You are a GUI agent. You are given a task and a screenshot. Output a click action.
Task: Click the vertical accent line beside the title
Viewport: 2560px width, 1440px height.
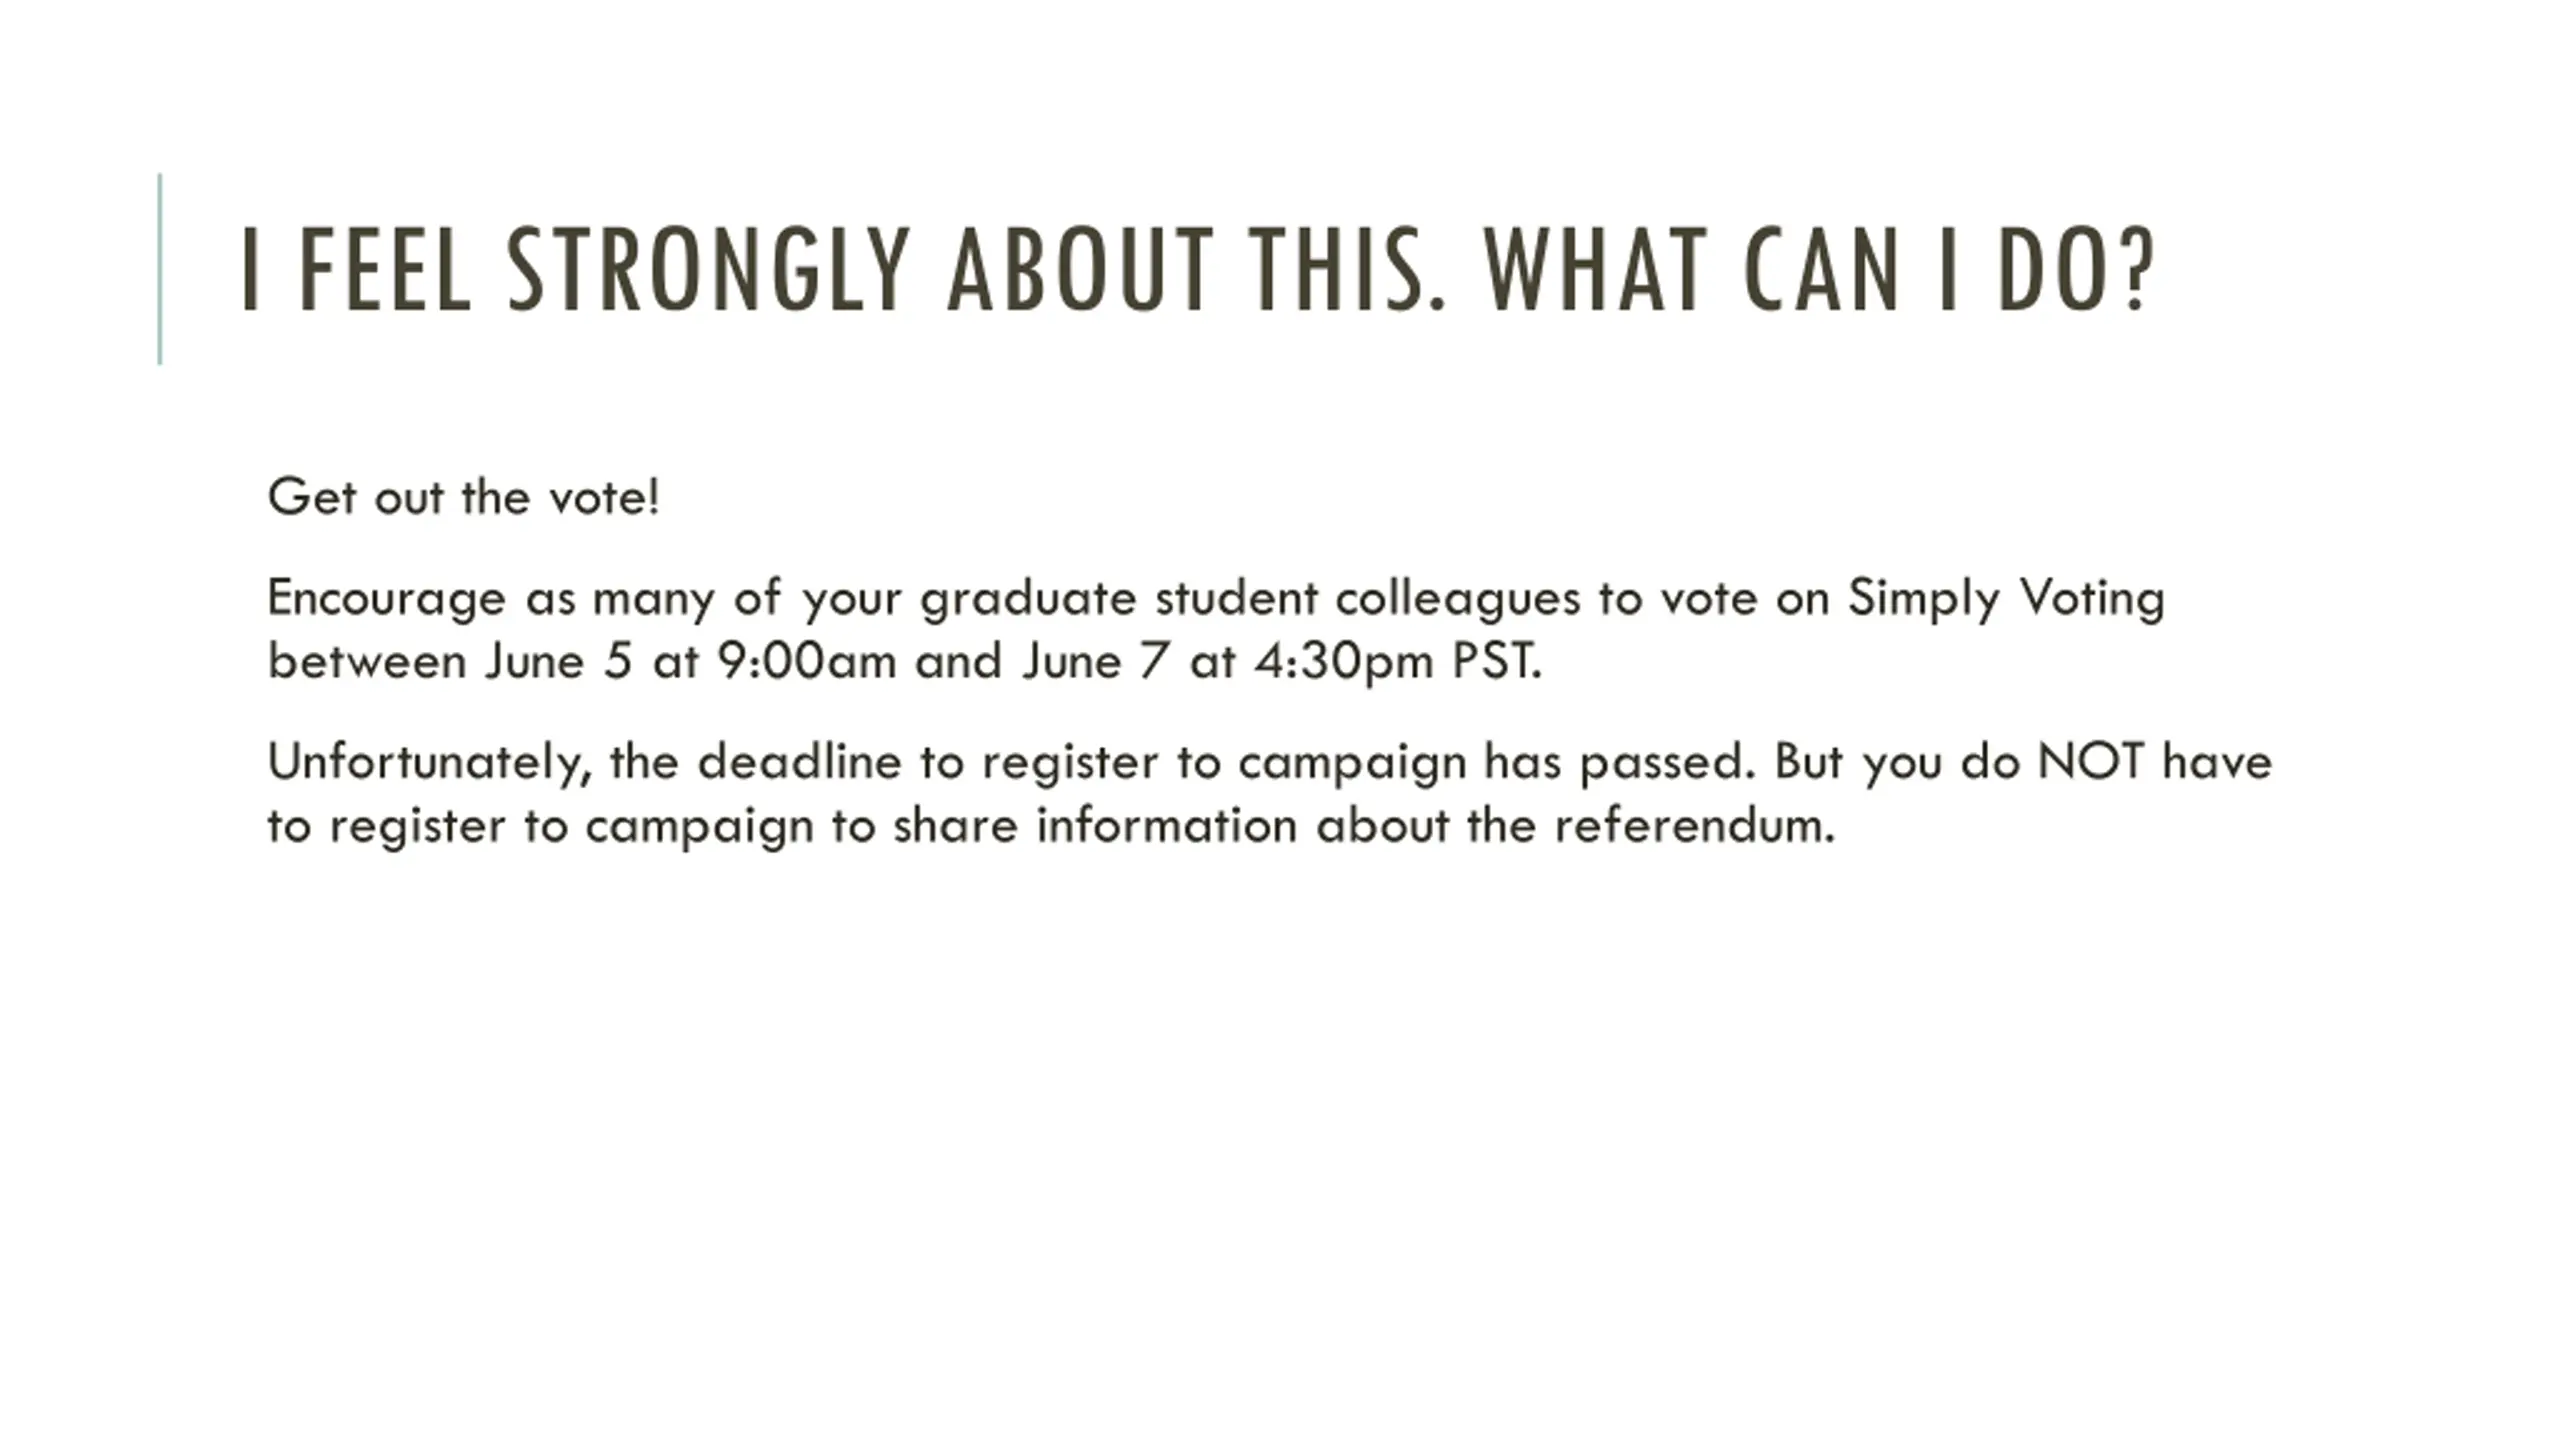click(160, 269)
